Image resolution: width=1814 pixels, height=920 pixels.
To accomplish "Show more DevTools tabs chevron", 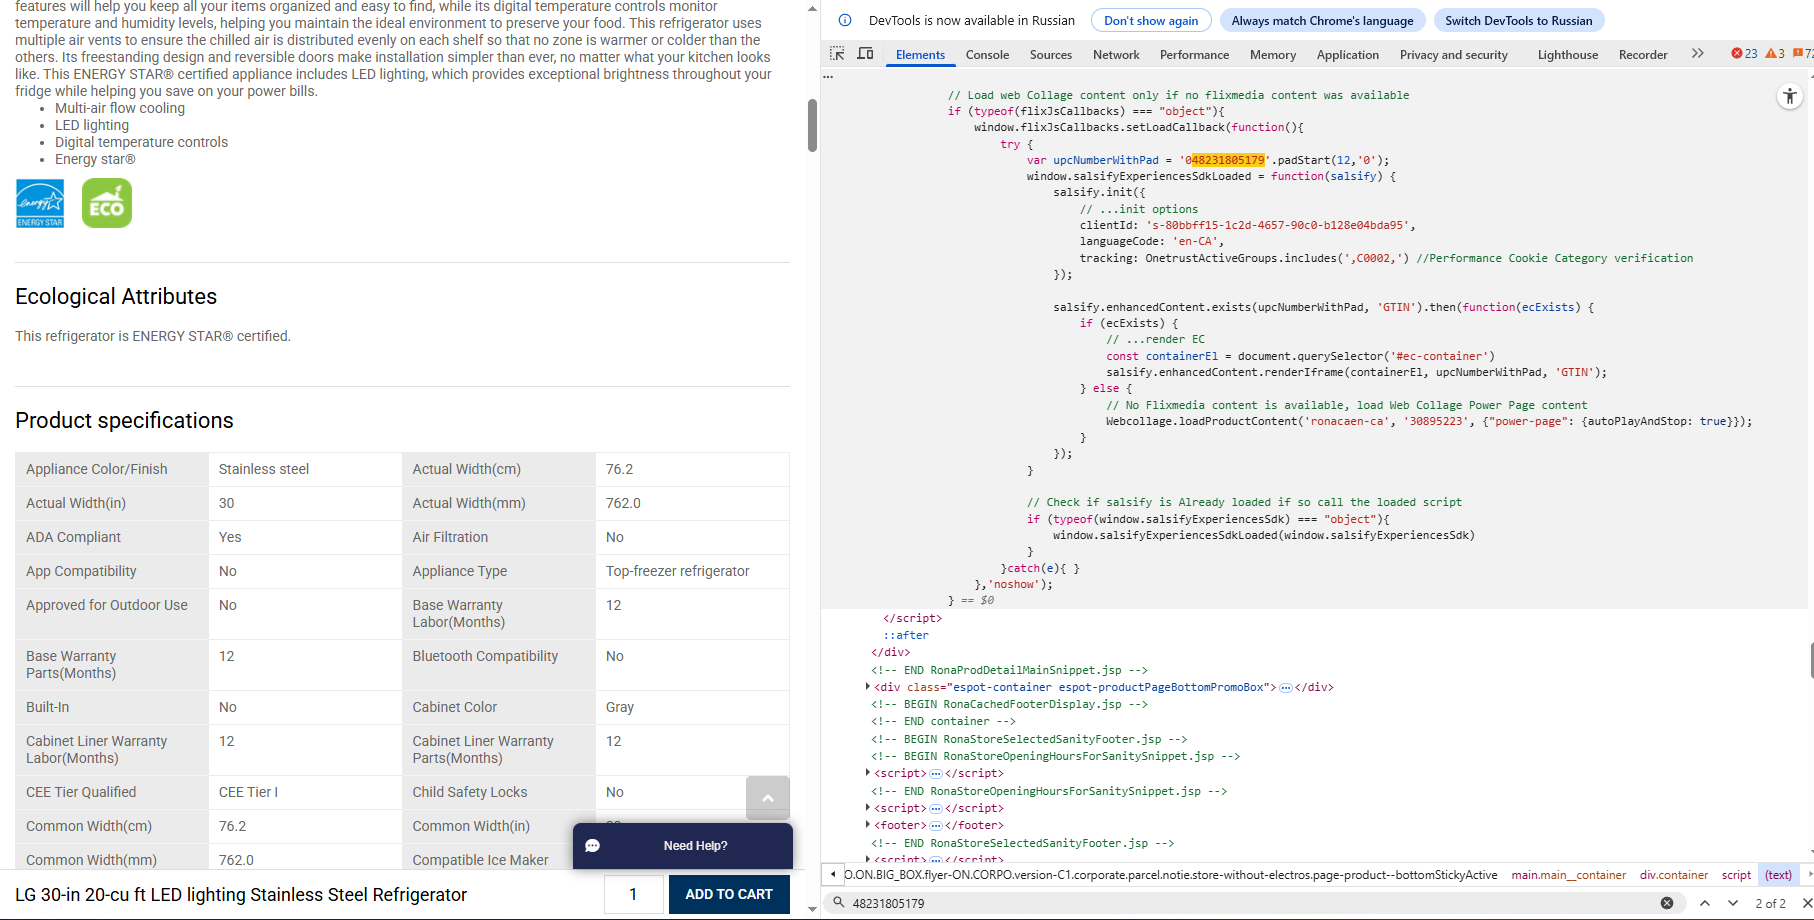I will (x=1697, y=54).
